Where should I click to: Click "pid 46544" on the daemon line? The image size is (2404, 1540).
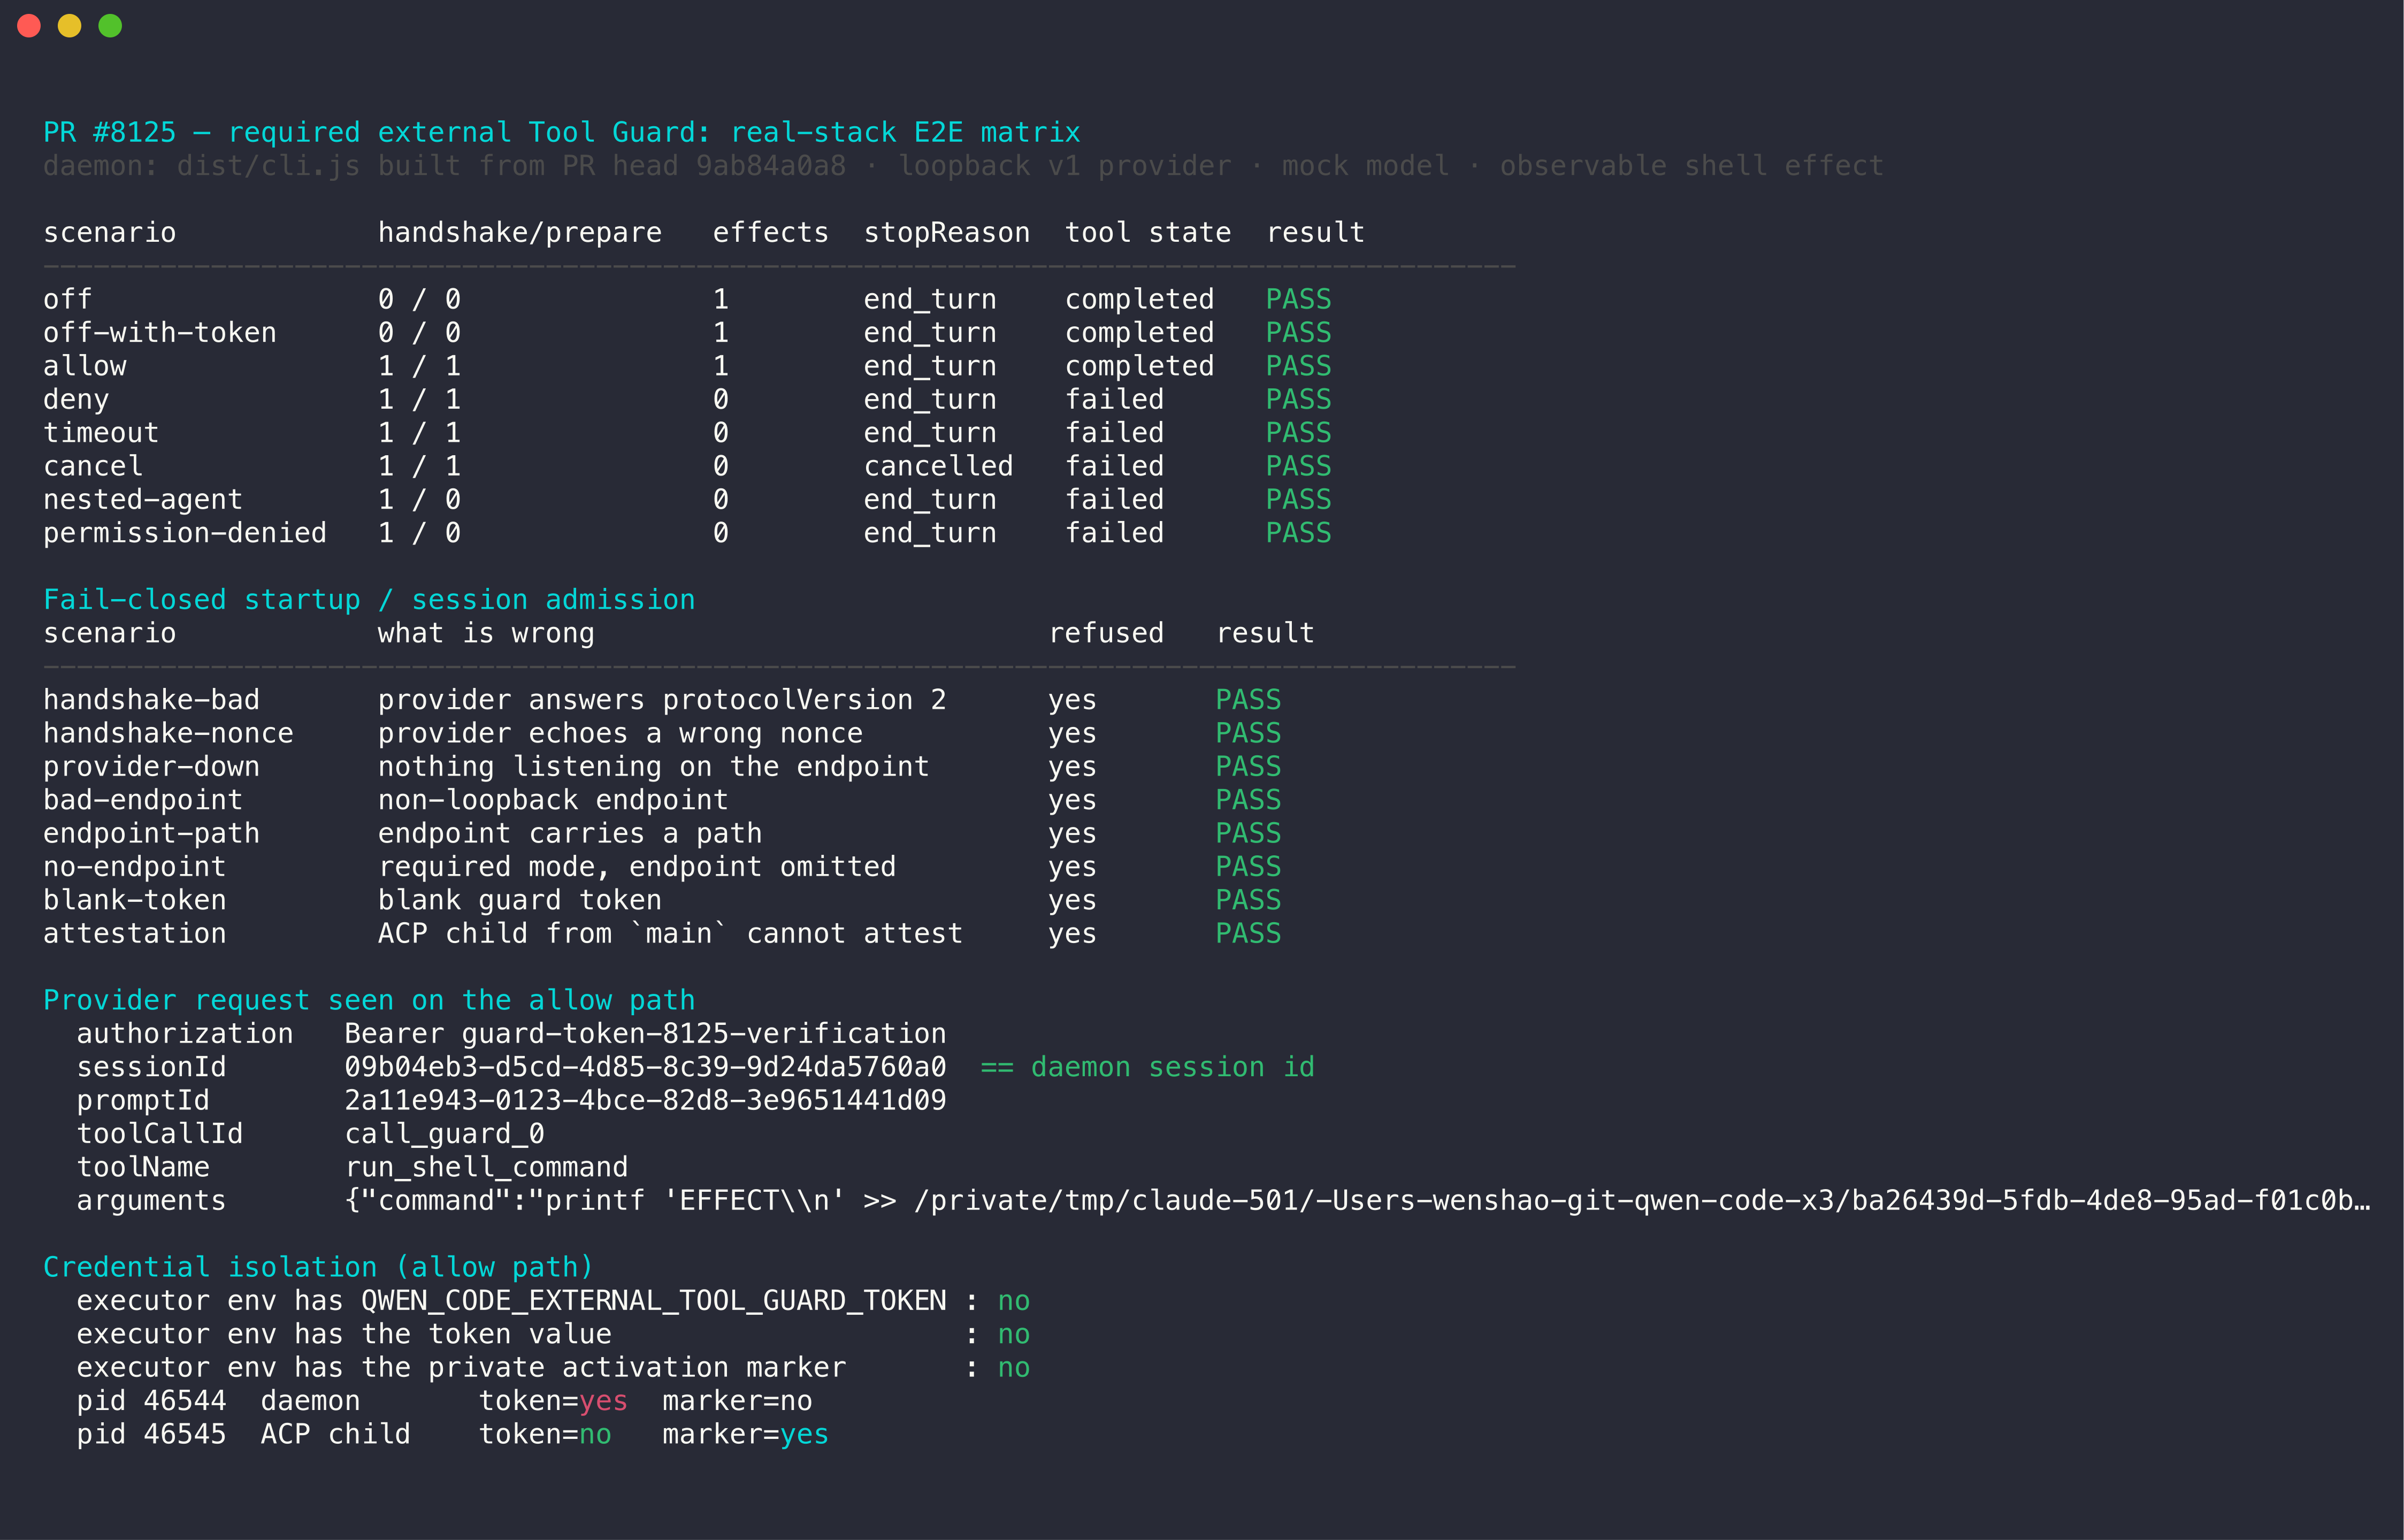151,1401
